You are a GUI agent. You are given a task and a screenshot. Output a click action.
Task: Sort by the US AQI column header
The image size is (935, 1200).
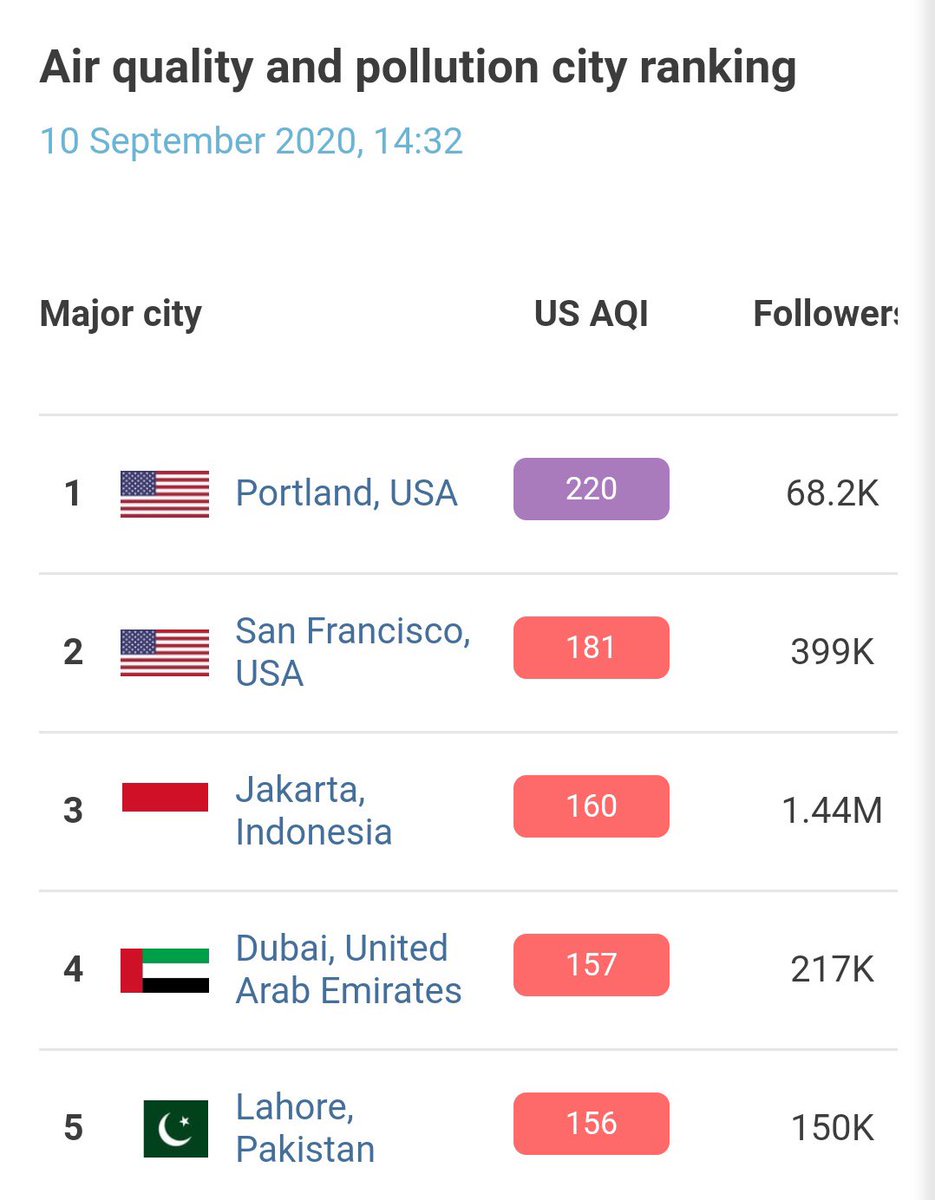click(591, 314)
